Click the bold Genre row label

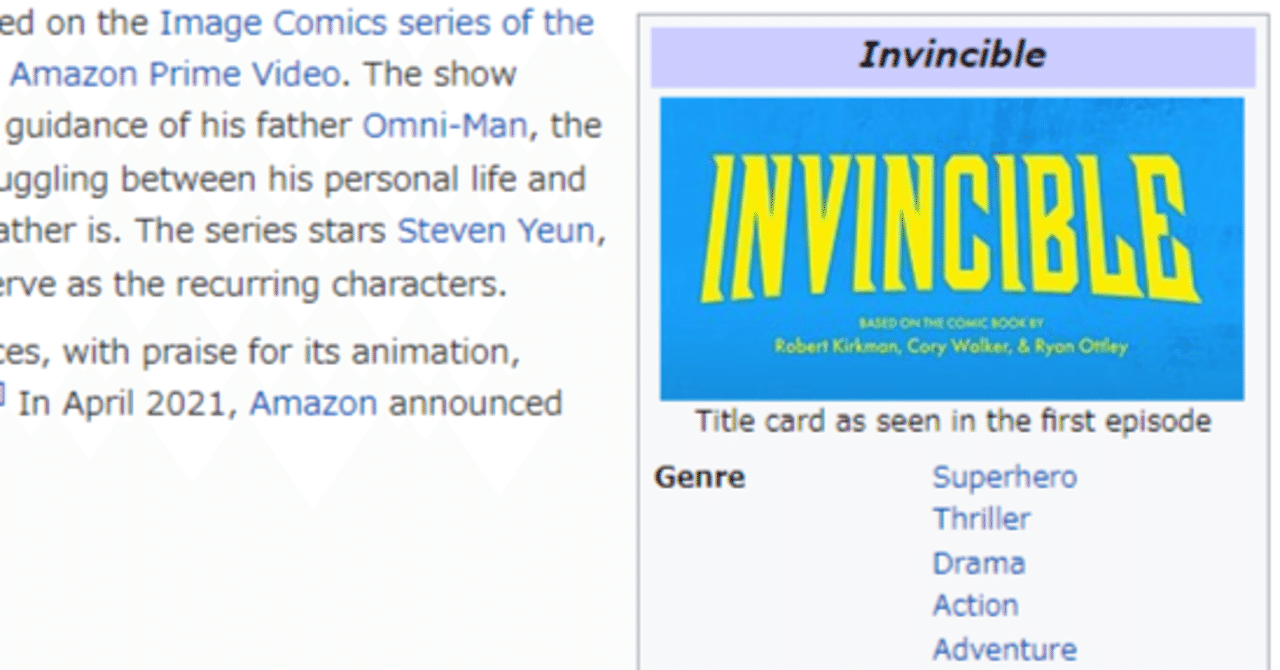pos(699,477)
